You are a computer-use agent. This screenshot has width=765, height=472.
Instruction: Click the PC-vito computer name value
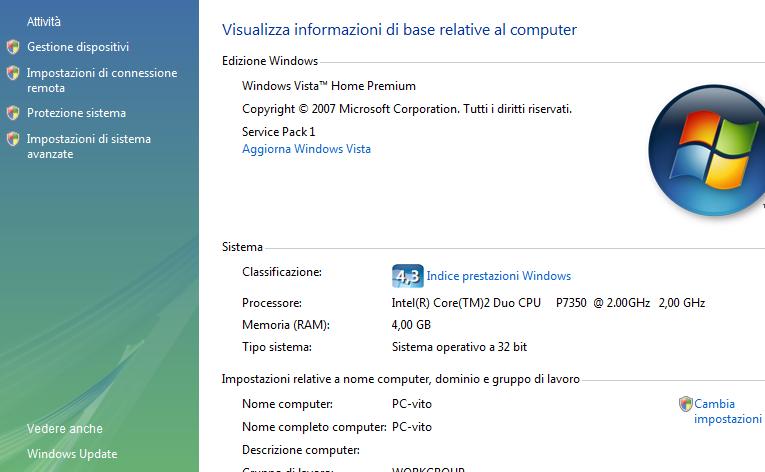[412, 404]
